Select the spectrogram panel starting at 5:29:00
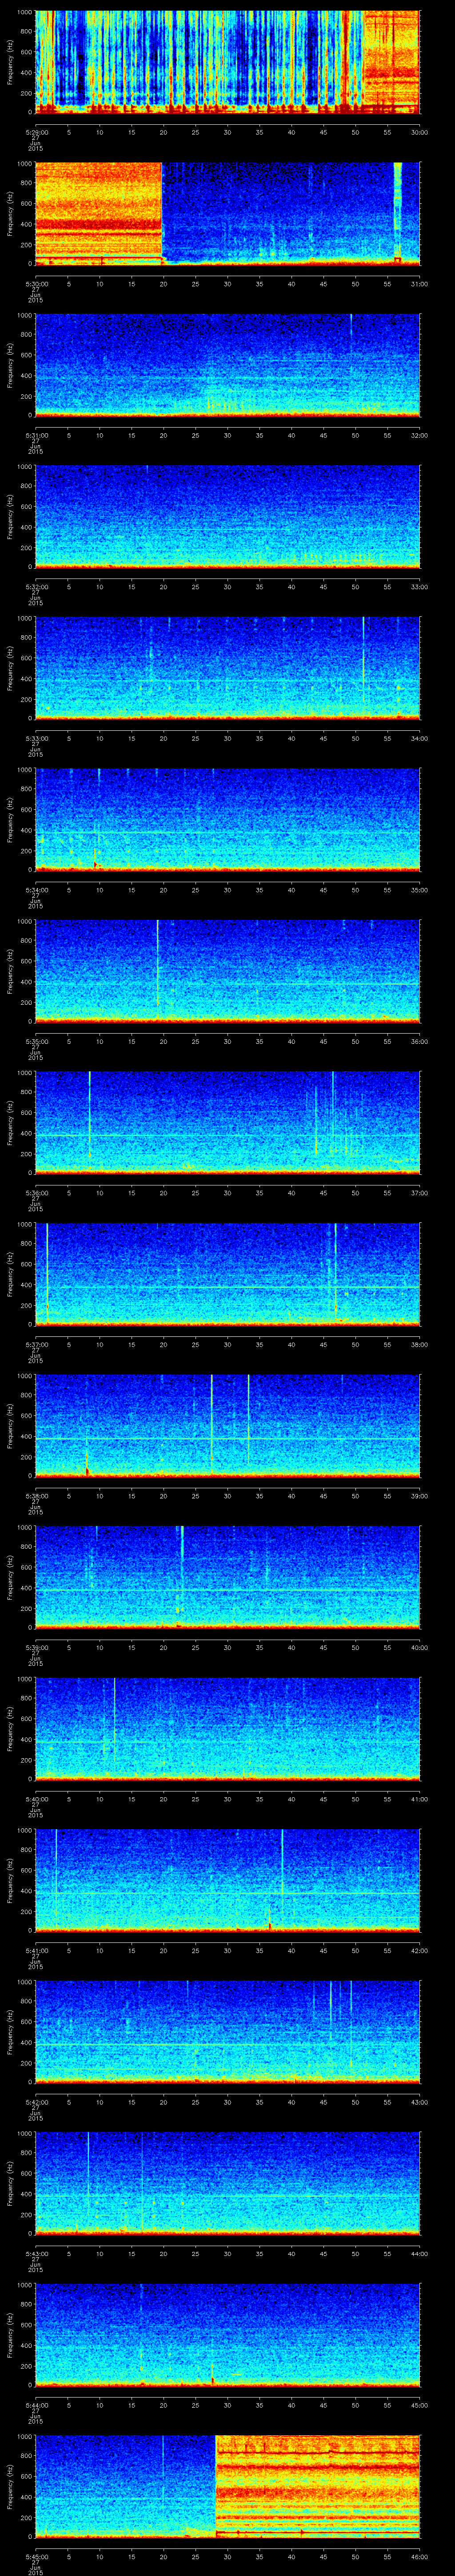Image resolution: width=455 pixels, height=2576 pixels. pos(228,62)
